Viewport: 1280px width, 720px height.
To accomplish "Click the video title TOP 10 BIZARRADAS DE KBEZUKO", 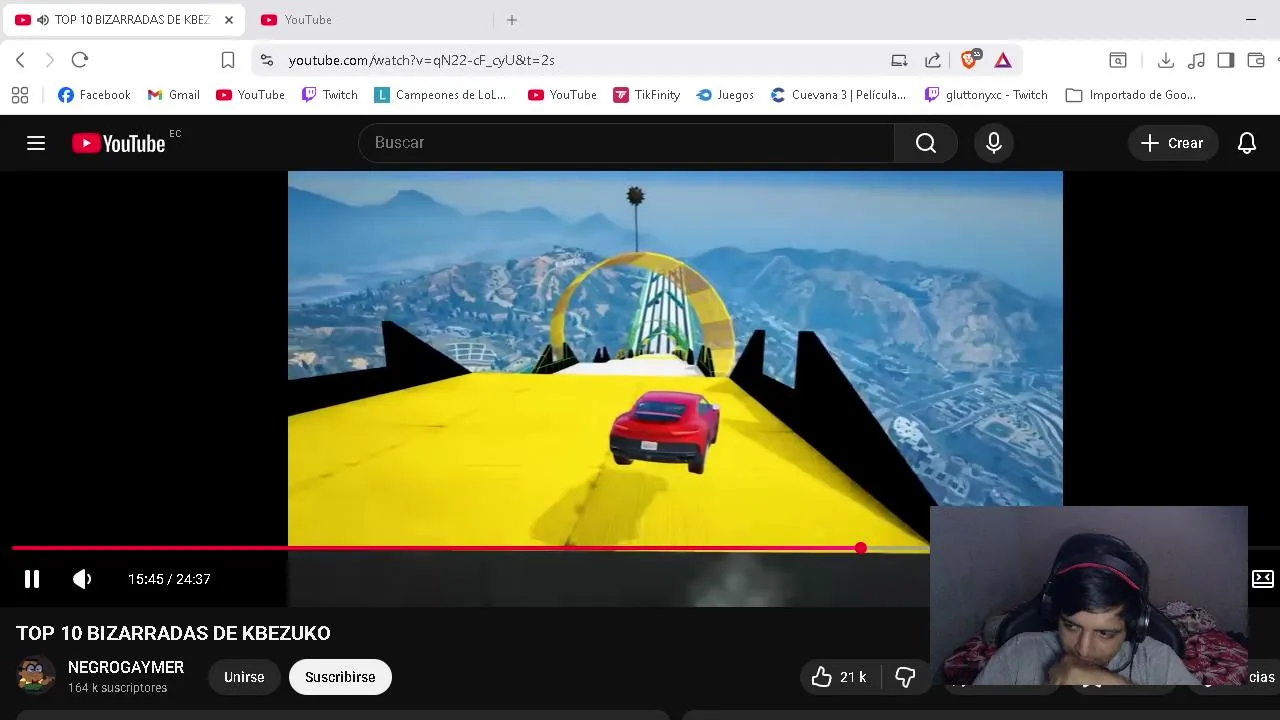I will (173, 633).
